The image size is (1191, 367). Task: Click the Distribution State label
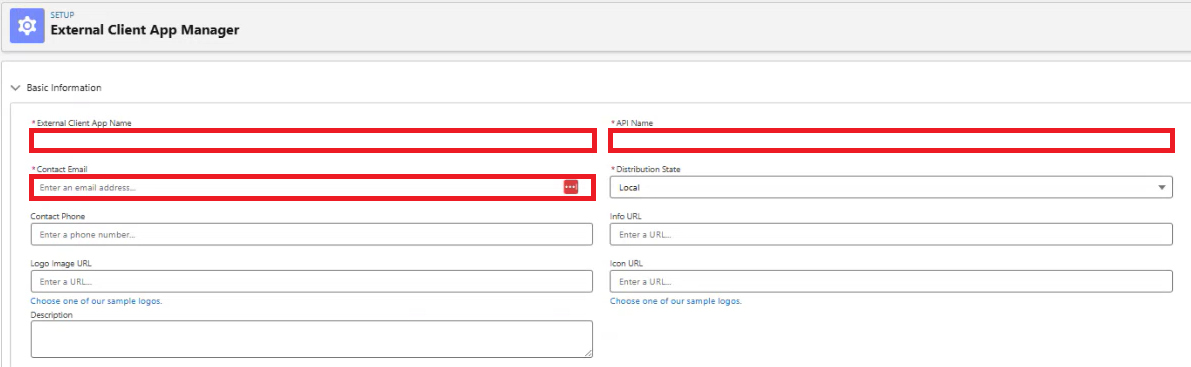click(648, 169)
